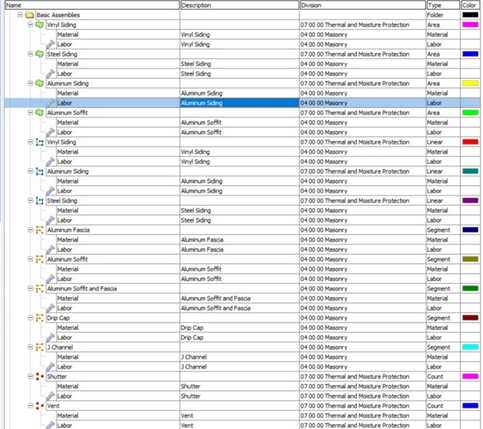Click the Type column header
Viewport: 483px width, 429px height.
(443, 5)
